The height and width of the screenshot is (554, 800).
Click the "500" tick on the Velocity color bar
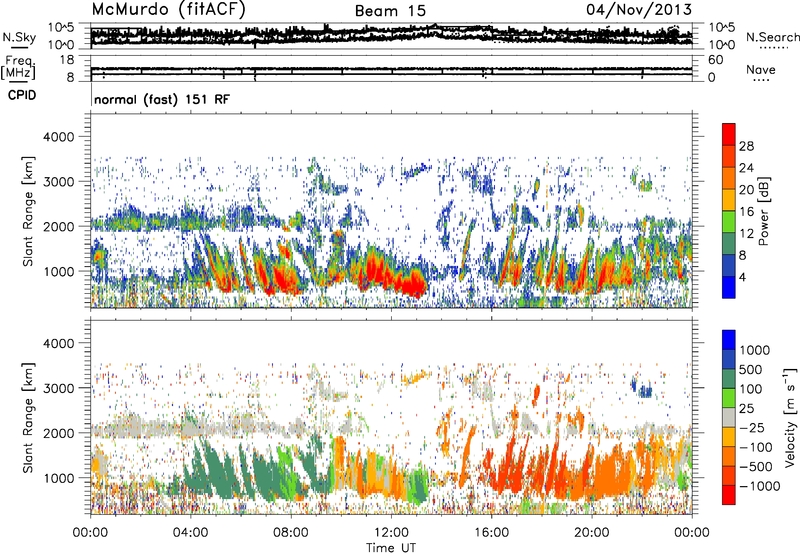(751, 369)
